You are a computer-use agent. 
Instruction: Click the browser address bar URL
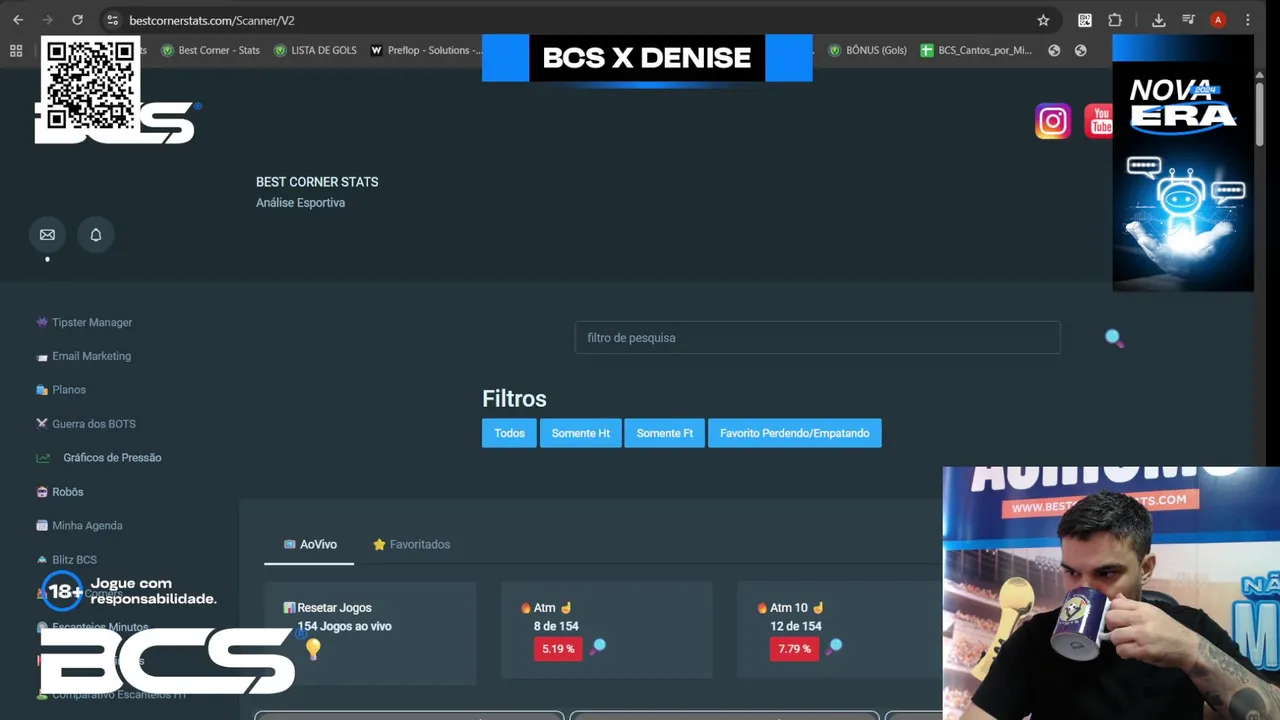tap(212, 20)
